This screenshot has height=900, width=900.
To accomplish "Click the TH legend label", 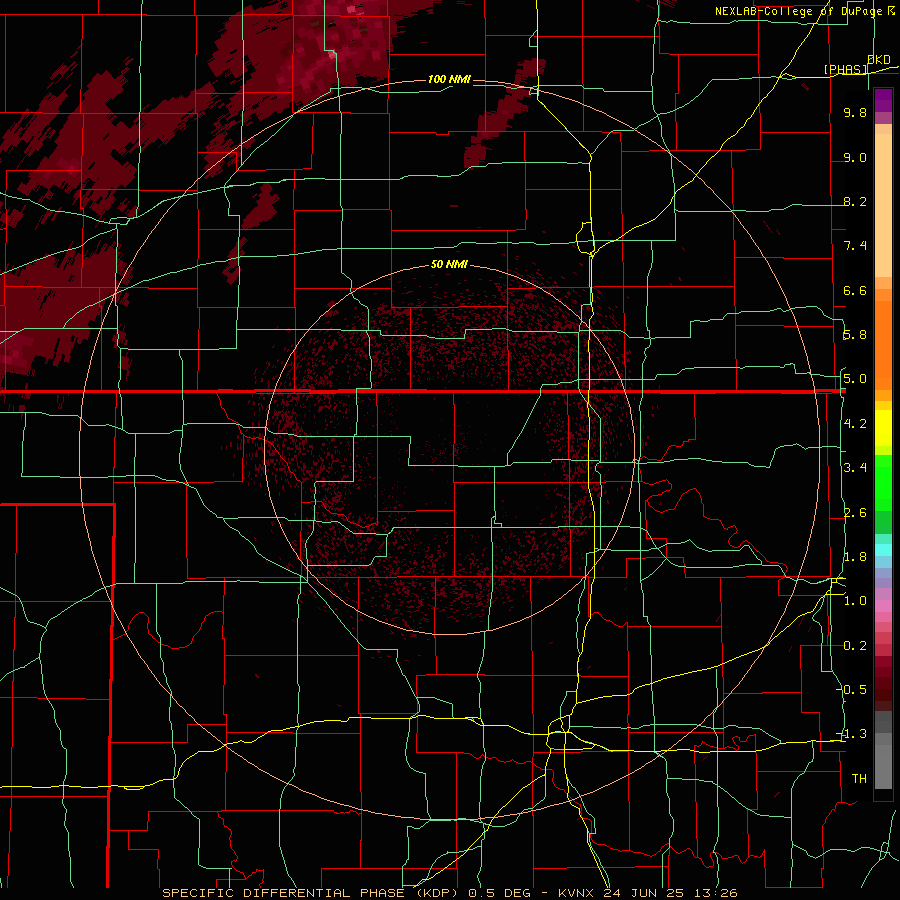I will (859, 779).
